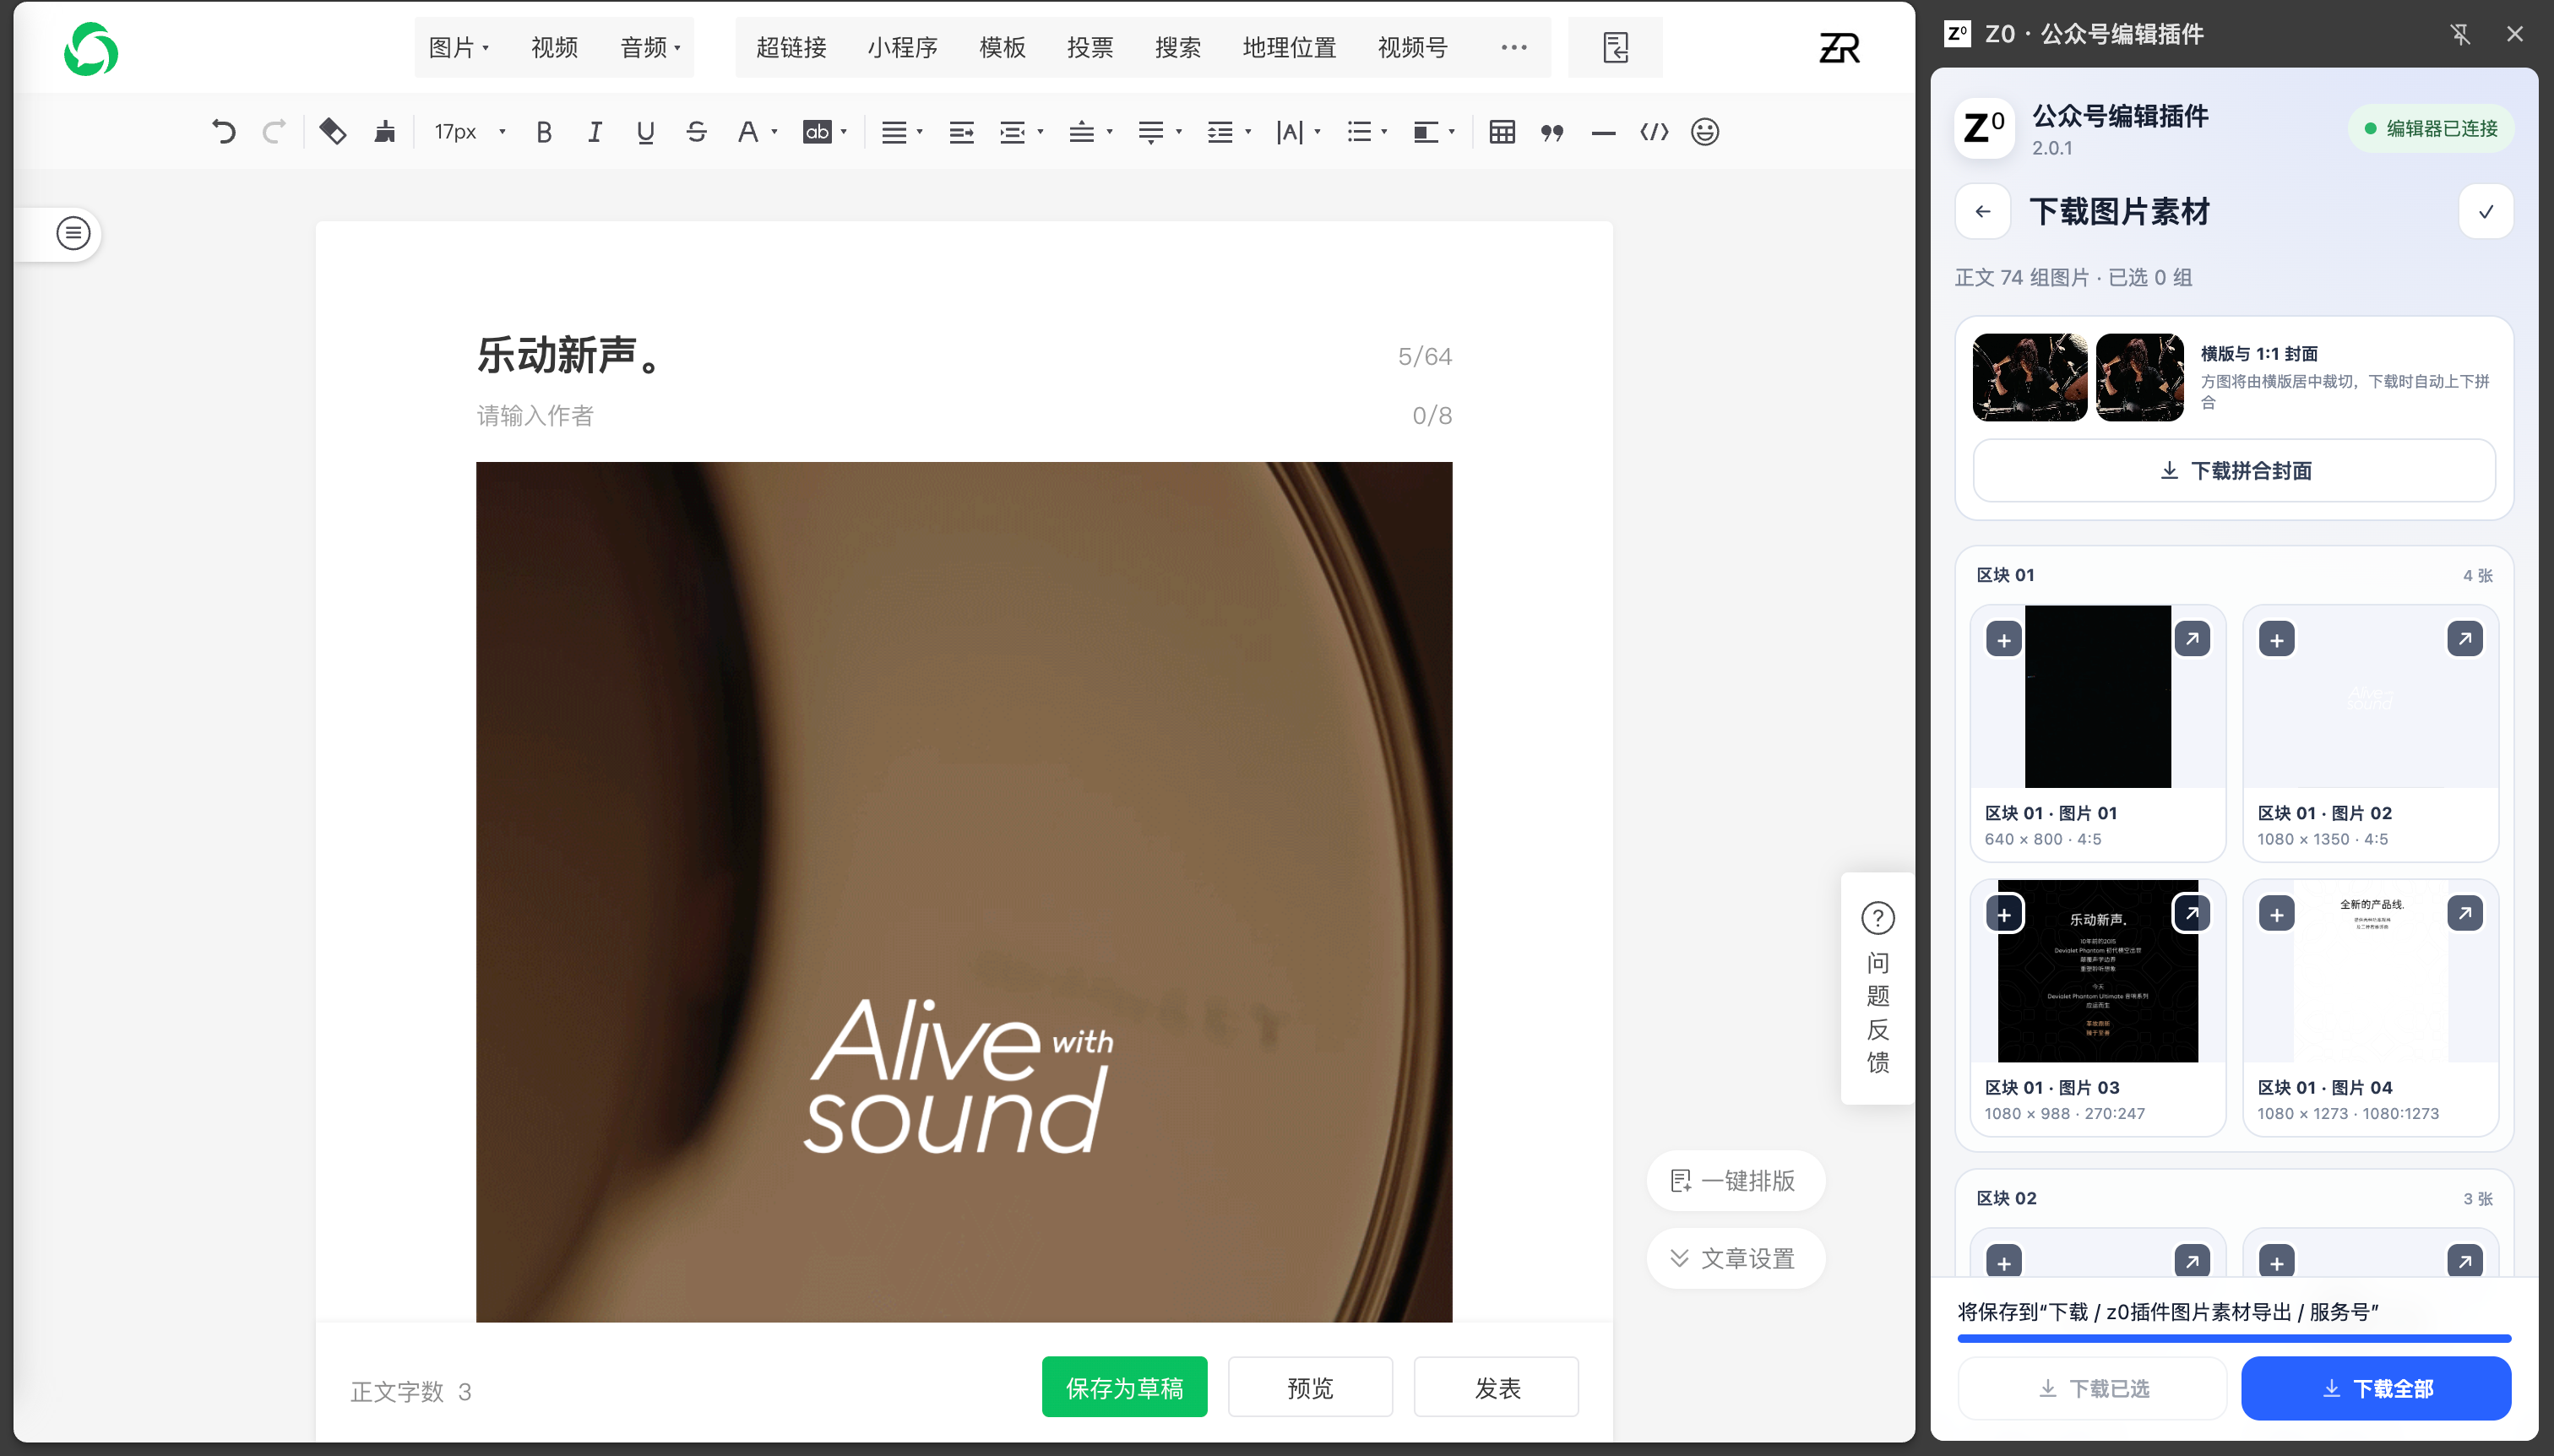Toggle strikethrough formatting

(x=696, y=132)
